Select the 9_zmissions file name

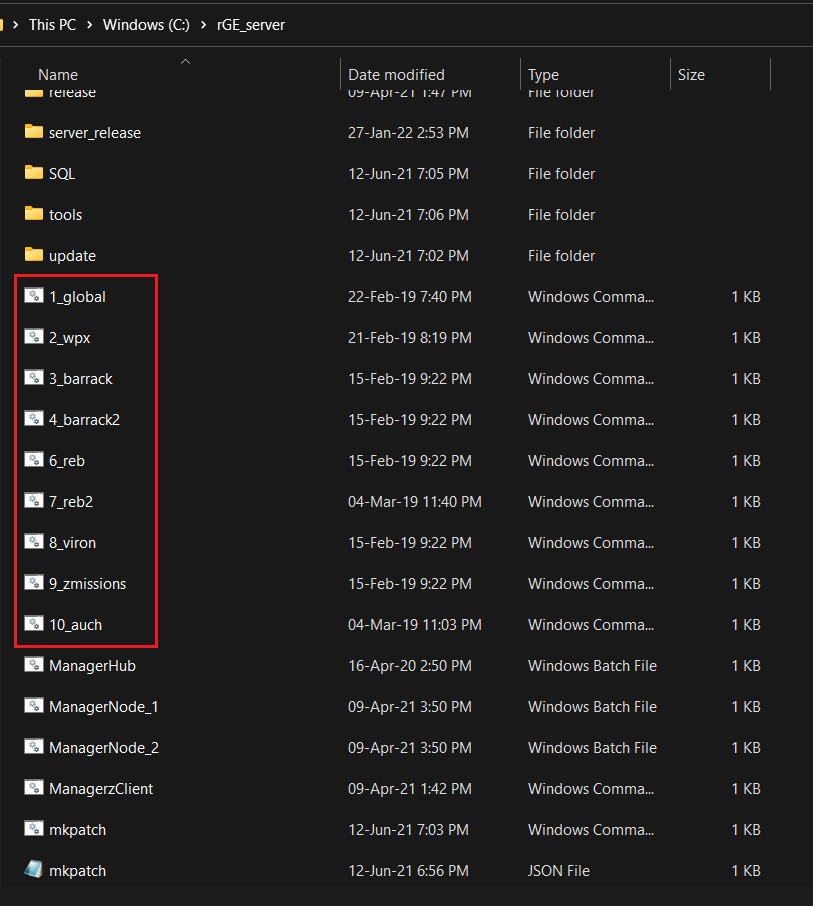[87, 583]
